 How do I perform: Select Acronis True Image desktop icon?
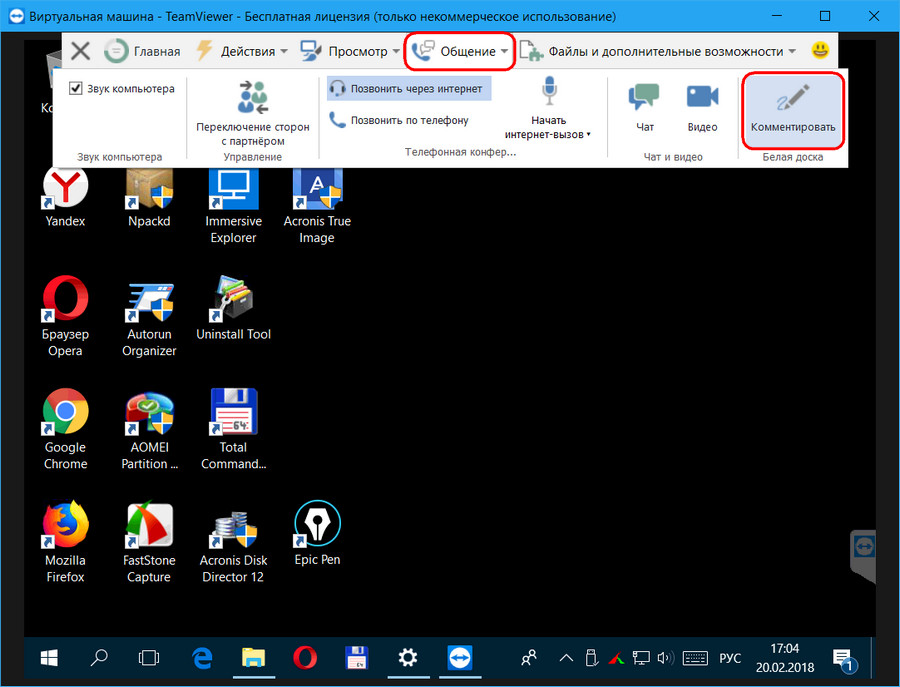coord(317,205)
